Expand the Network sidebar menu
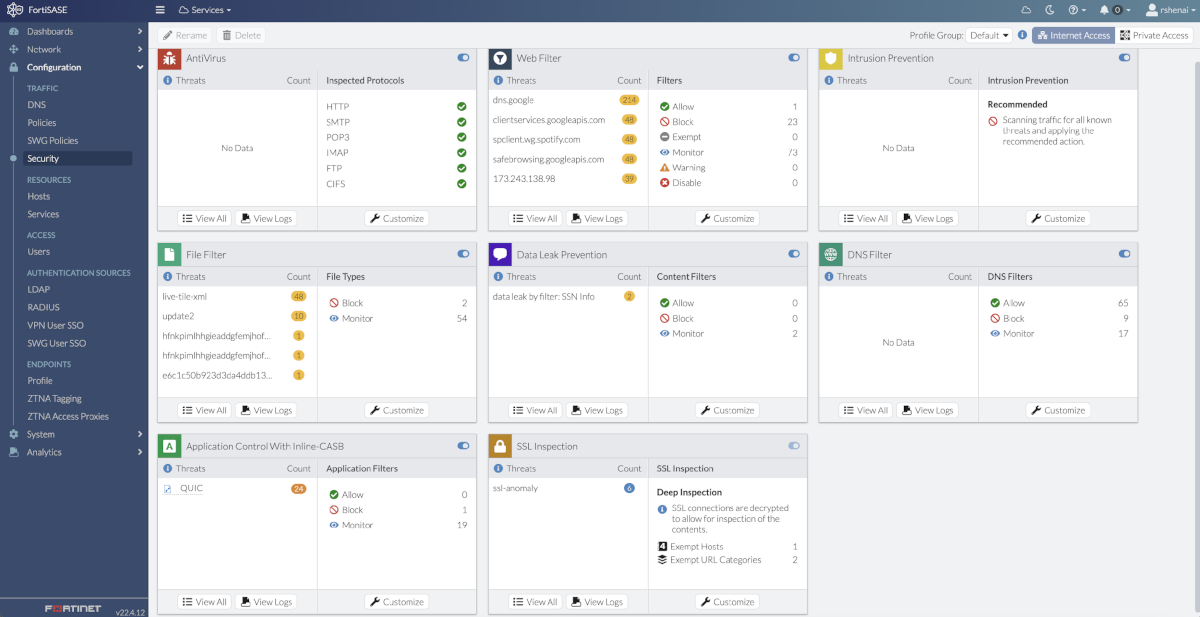This screenshot has width=1200, height=617. (74, 49)
